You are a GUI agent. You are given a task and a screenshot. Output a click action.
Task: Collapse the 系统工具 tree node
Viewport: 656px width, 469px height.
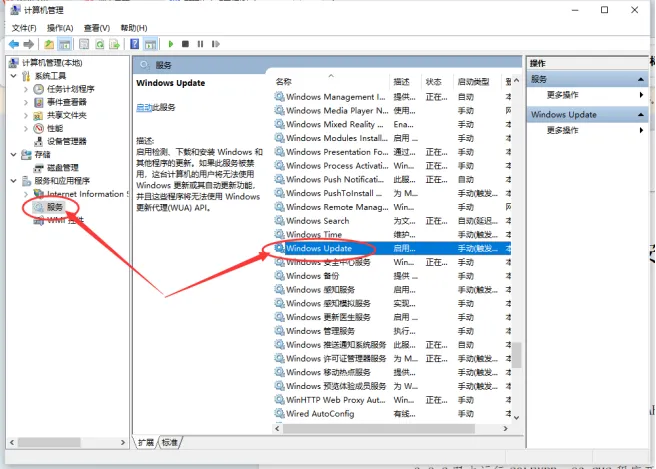click(x=13, y=76)
